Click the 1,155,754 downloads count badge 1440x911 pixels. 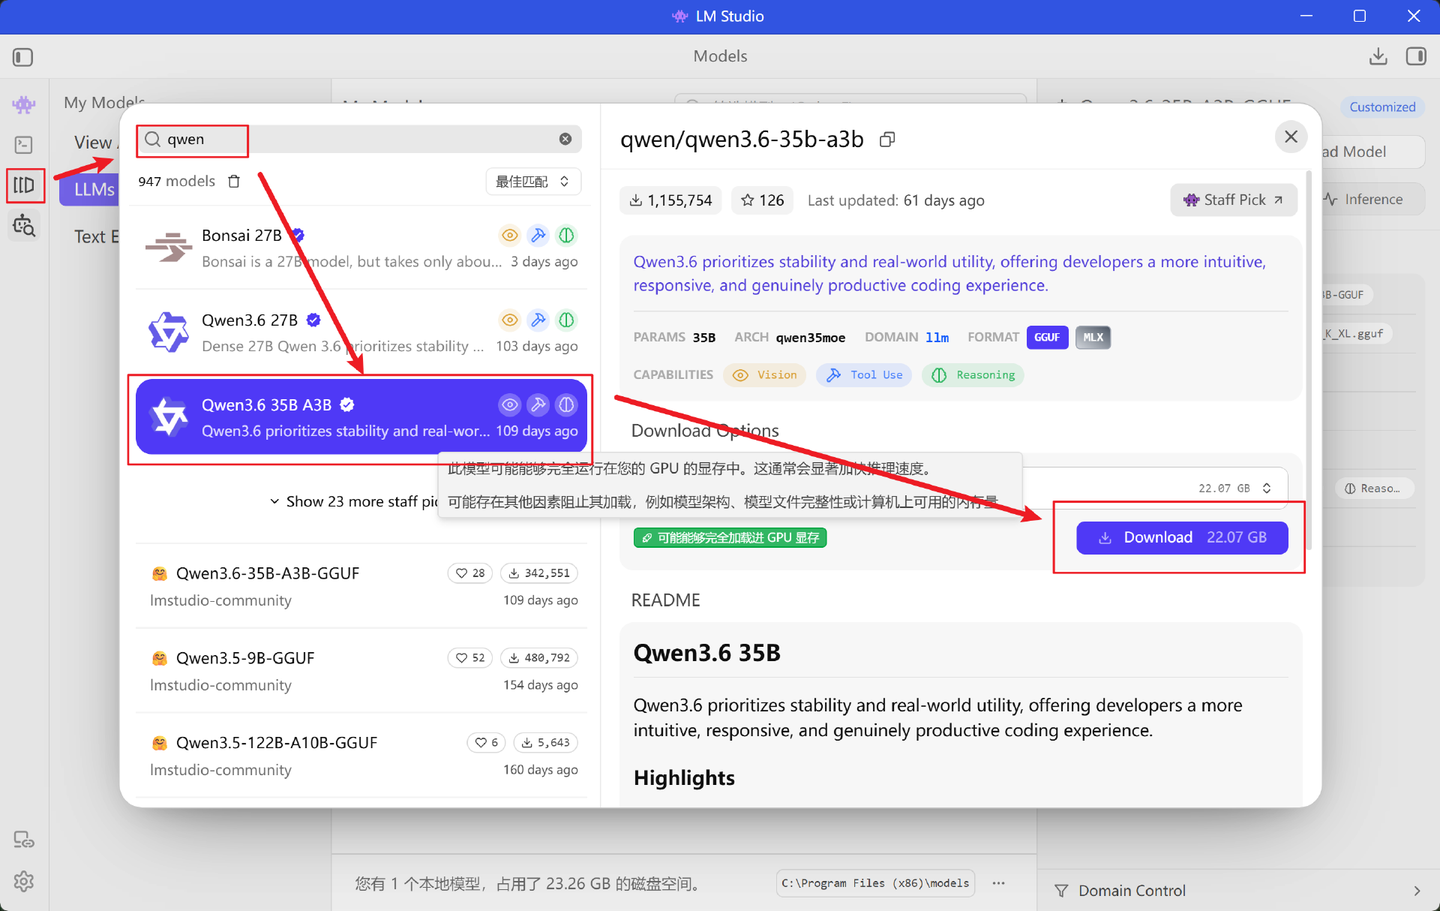[x=671, y=200]
